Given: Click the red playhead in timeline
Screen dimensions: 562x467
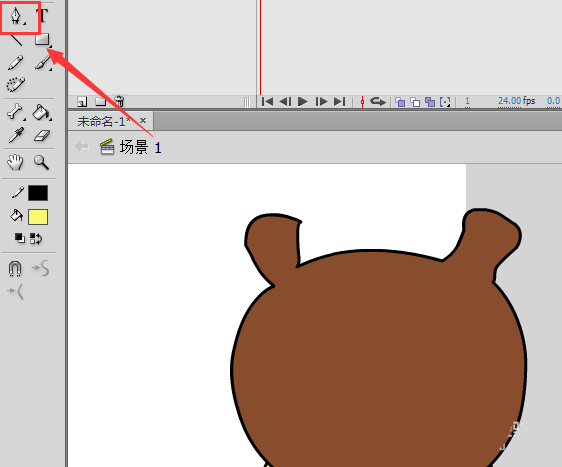Looking at the screenshot, I should click(x=261, y=47).
